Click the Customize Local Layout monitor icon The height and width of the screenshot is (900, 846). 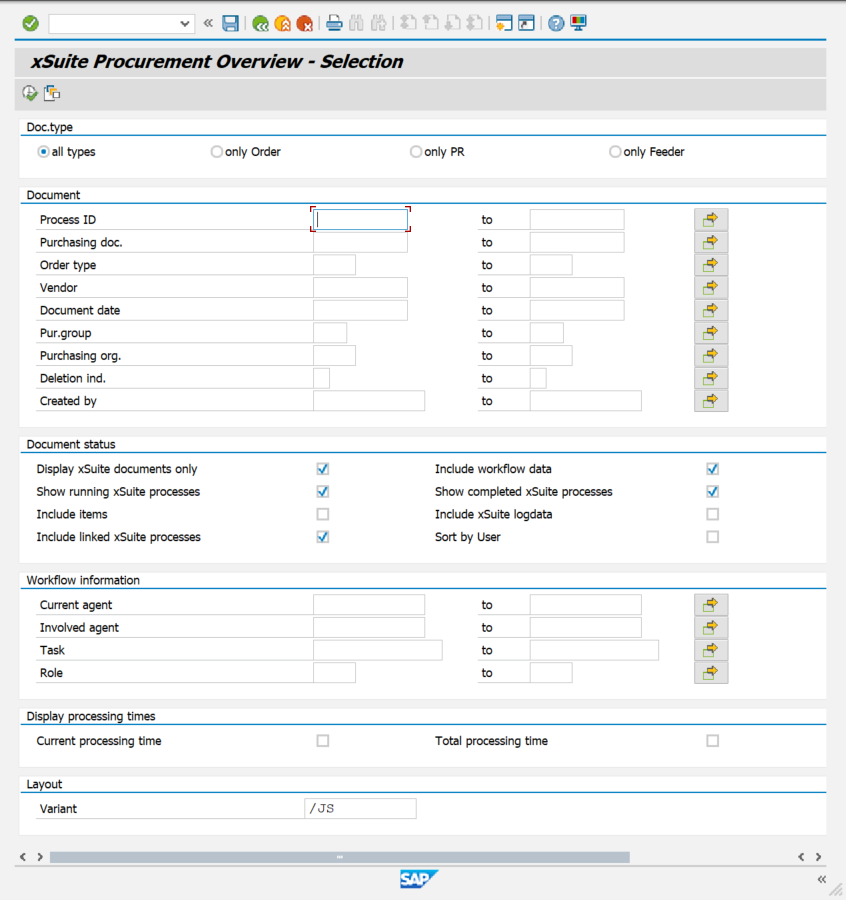point(578,23)
